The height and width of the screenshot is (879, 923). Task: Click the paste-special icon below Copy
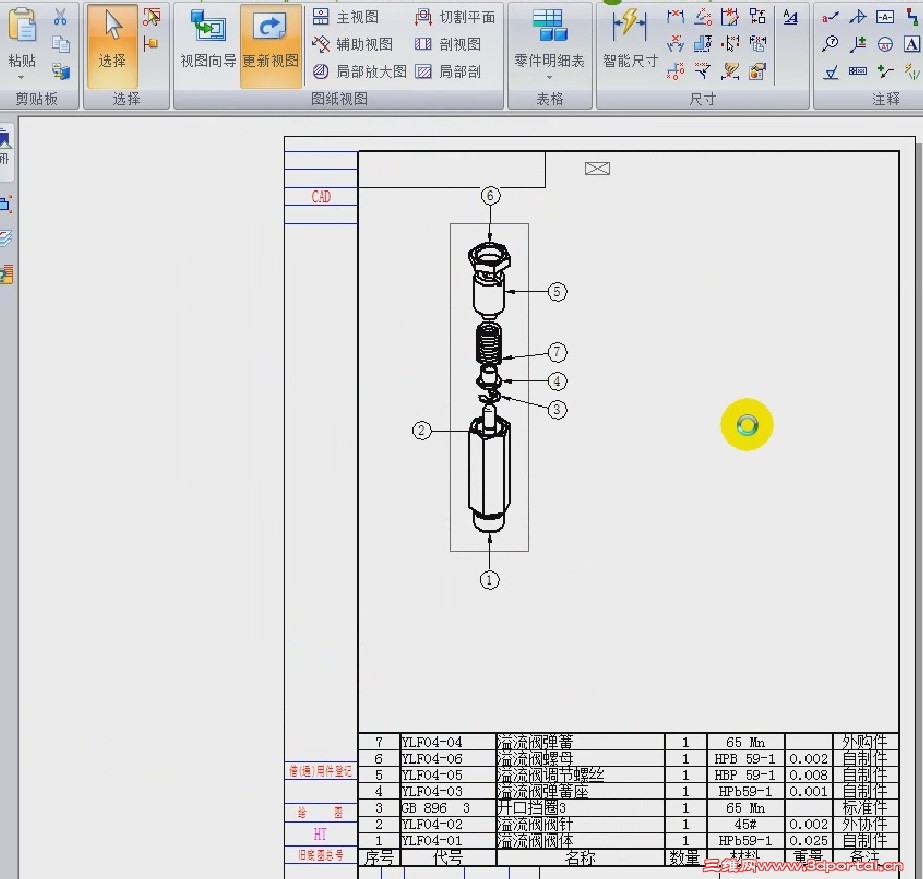tap(61, 71)
